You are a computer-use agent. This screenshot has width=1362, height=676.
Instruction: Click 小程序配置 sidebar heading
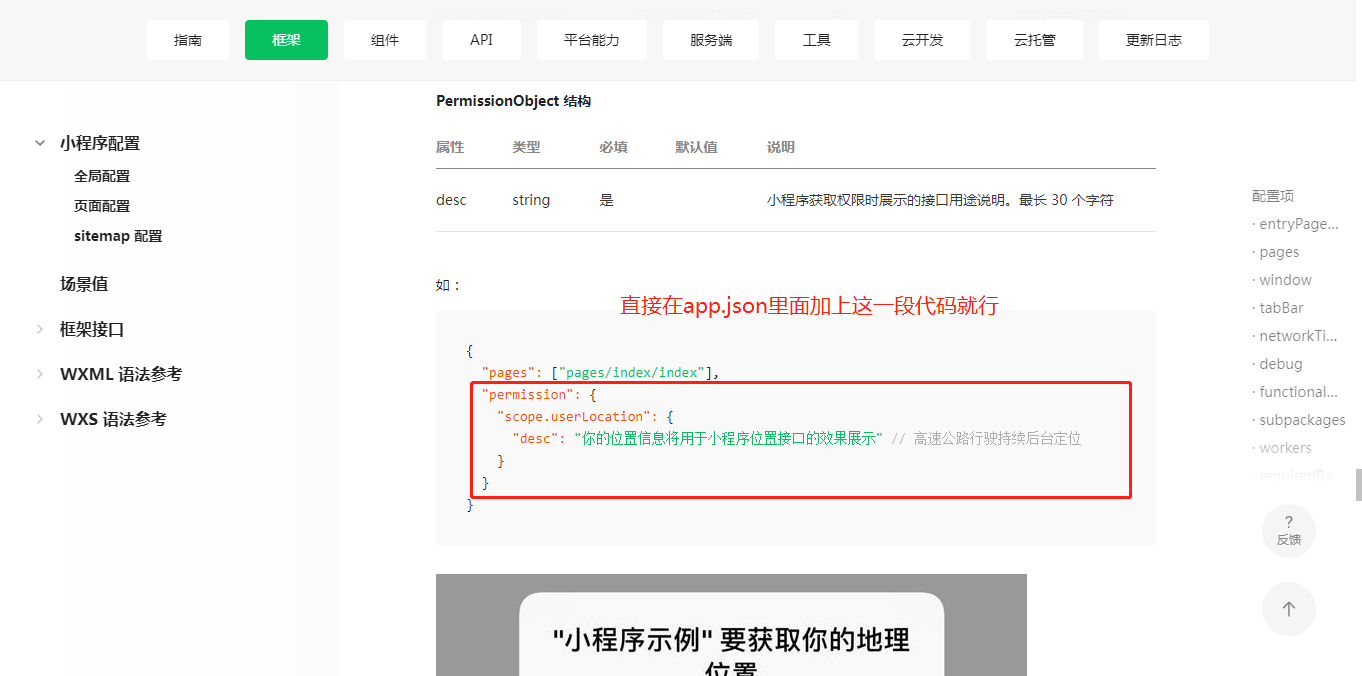(x=100, y=143)
